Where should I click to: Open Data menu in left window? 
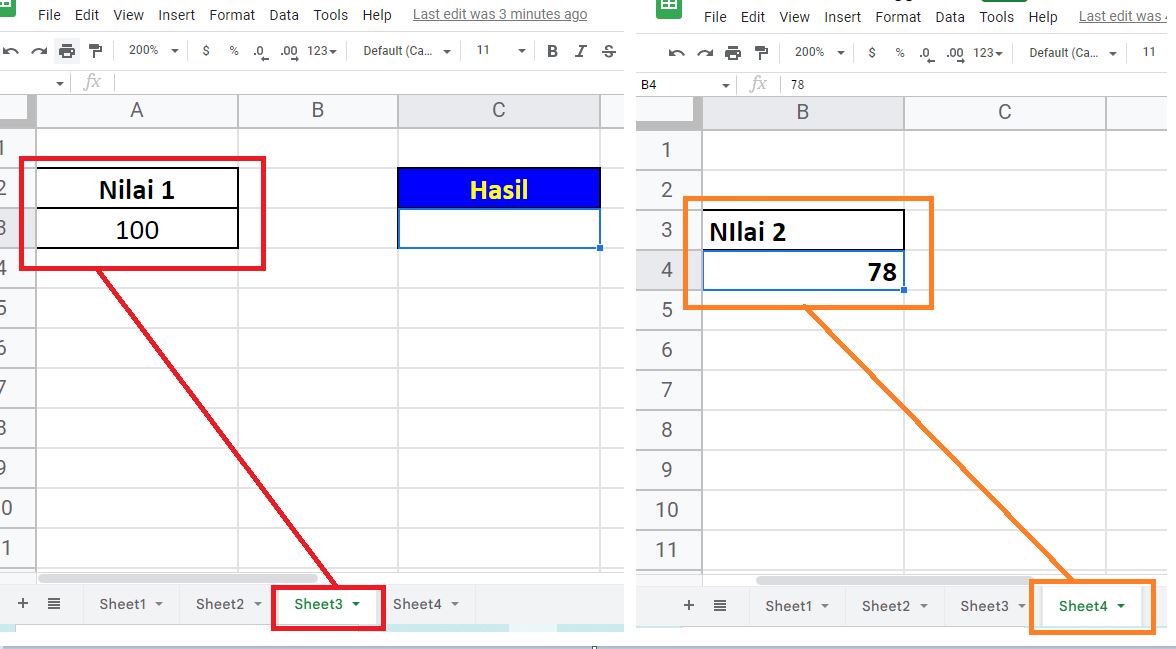(x=284, y=15)
